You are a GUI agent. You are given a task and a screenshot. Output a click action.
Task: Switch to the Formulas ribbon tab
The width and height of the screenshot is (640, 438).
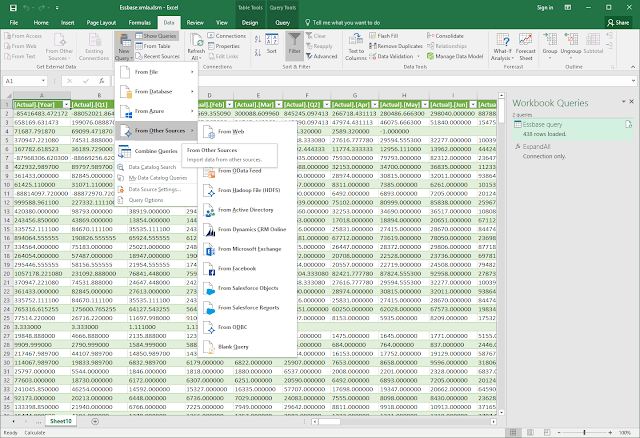pyautogui.click(x=140, y=22)
